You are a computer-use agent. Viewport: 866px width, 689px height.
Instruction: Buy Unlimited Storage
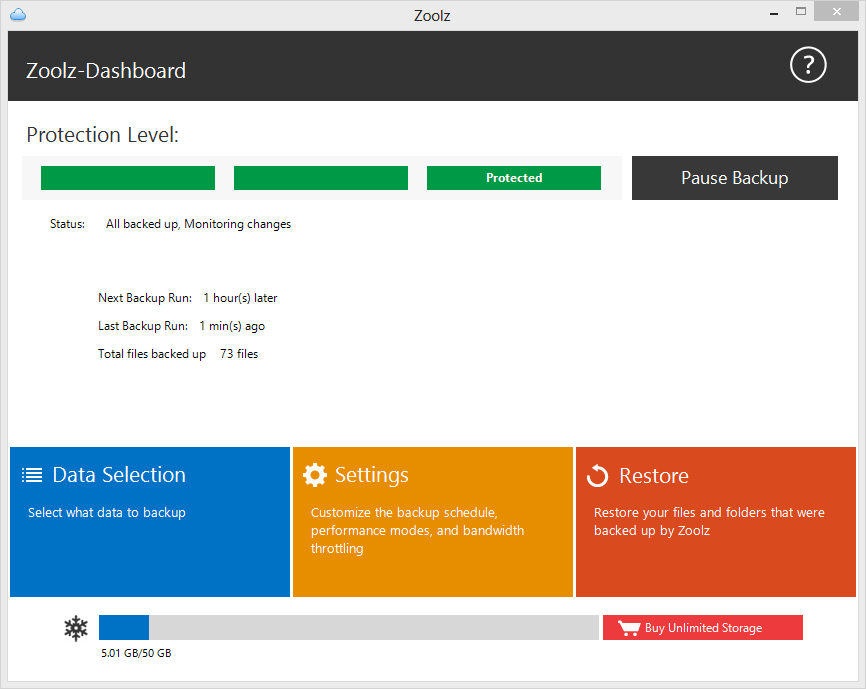point(703,628)
